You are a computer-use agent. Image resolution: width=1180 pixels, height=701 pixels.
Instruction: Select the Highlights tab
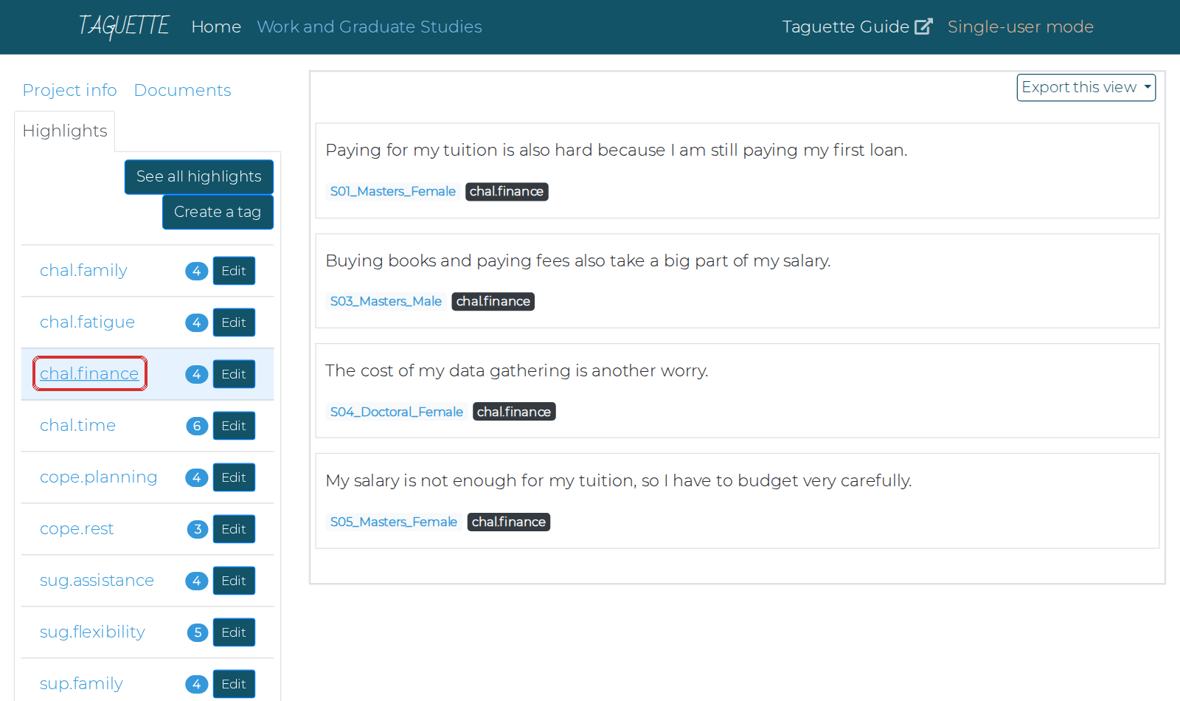(x=65, y=131)
